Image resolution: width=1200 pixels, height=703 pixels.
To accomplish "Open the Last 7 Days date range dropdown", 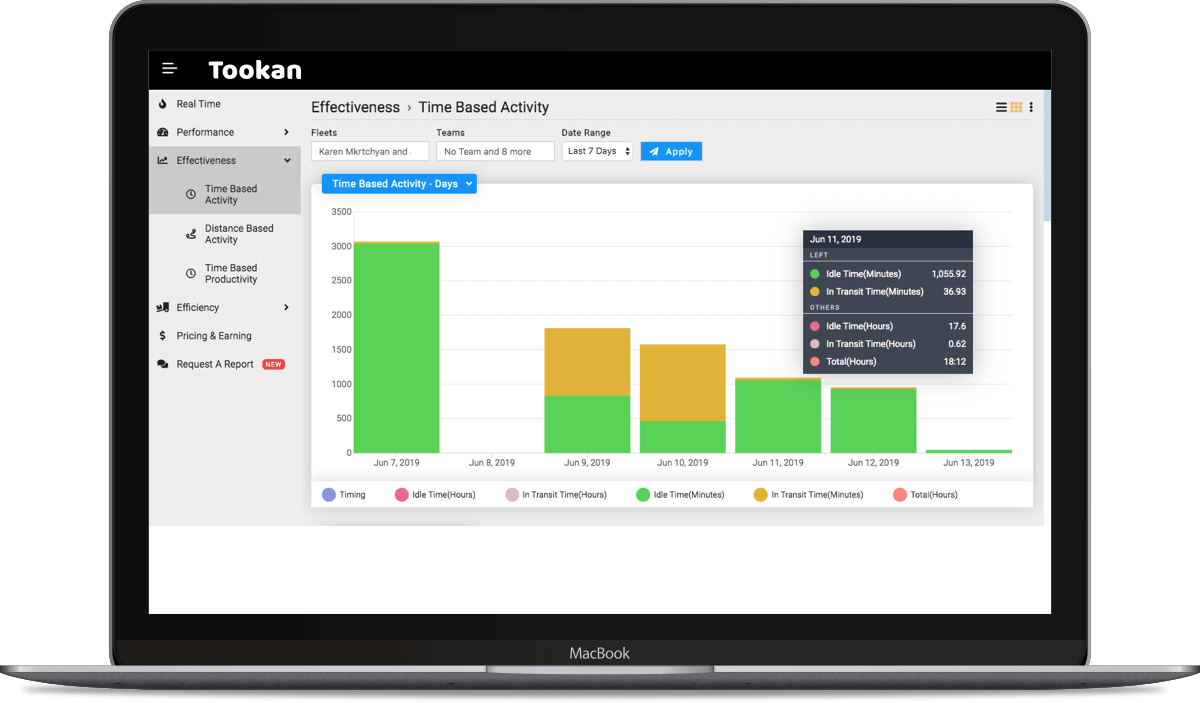I will point(598,151).
